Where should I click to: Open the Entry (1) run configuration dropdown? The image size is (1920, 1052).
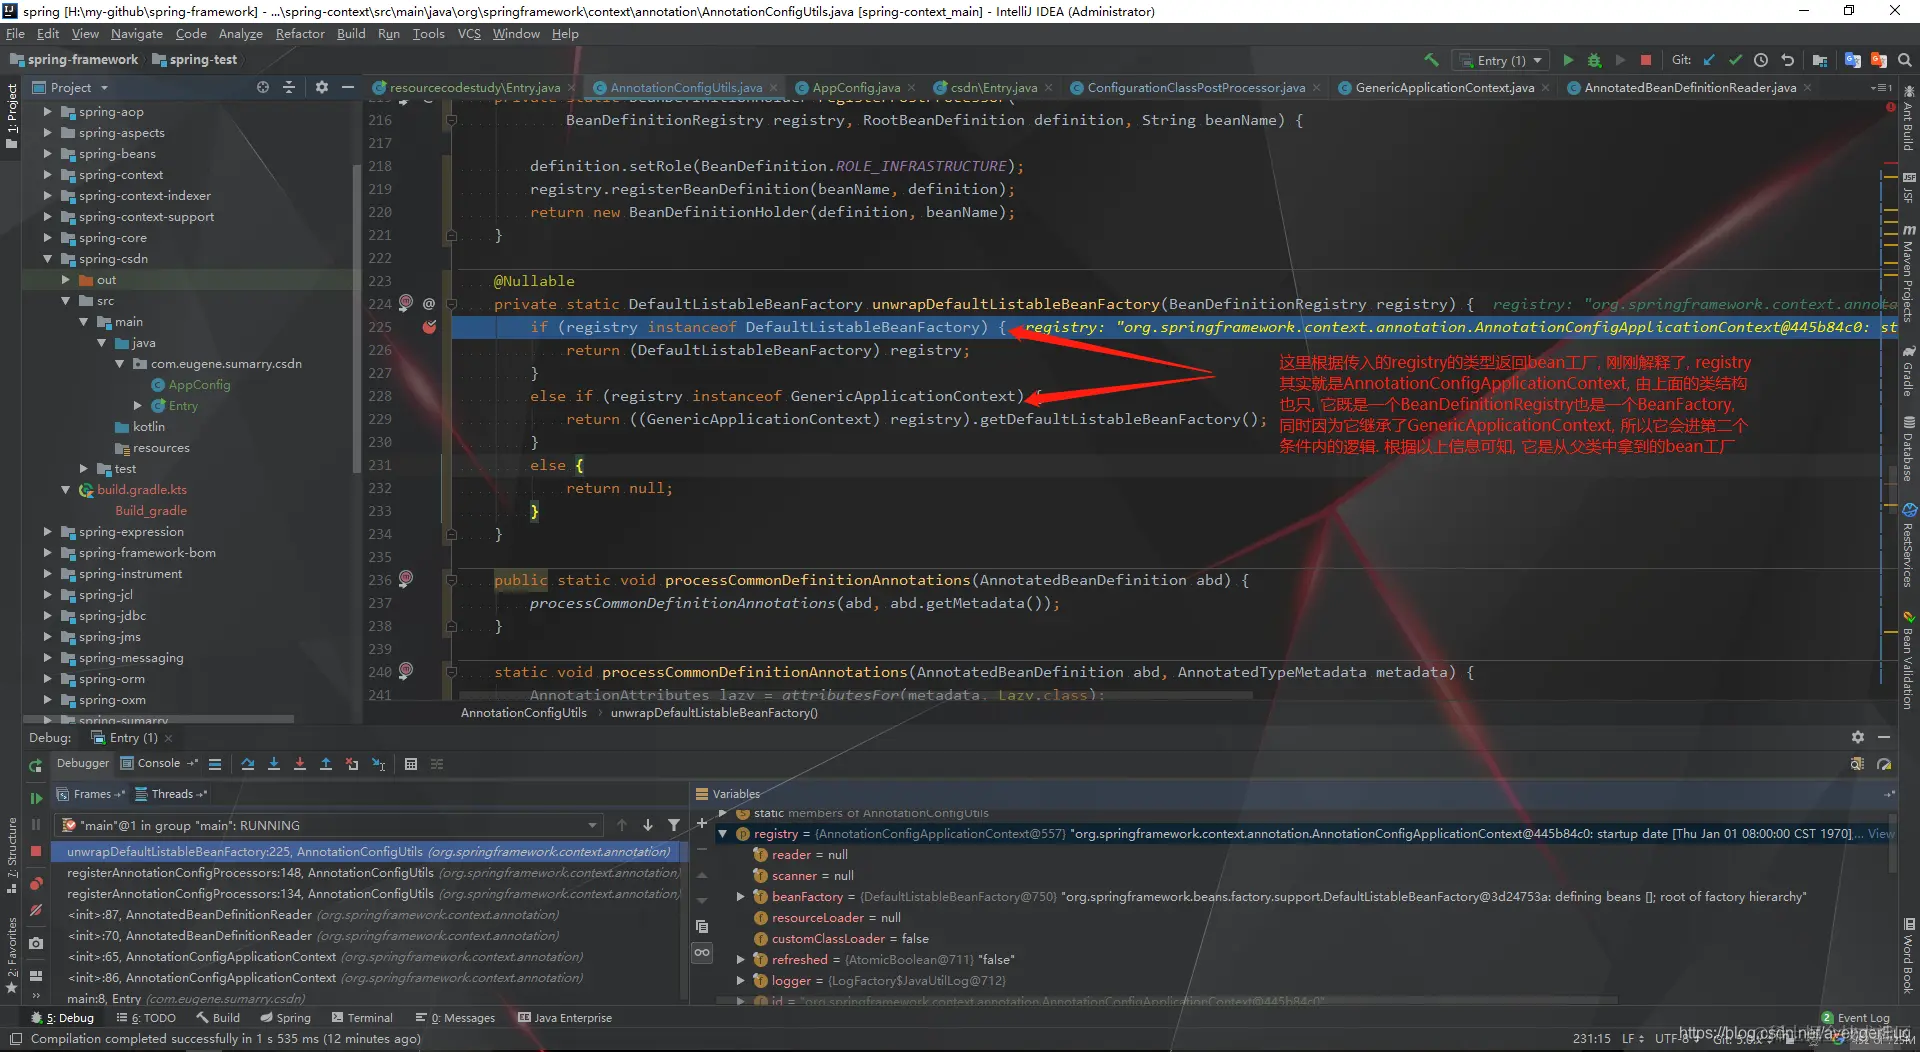pyautogui.click(x=1501, y=60)
